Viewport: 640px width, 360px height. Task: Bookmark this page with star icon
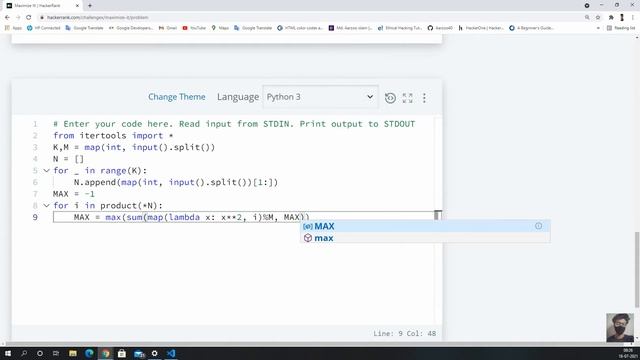click(598, 18)
